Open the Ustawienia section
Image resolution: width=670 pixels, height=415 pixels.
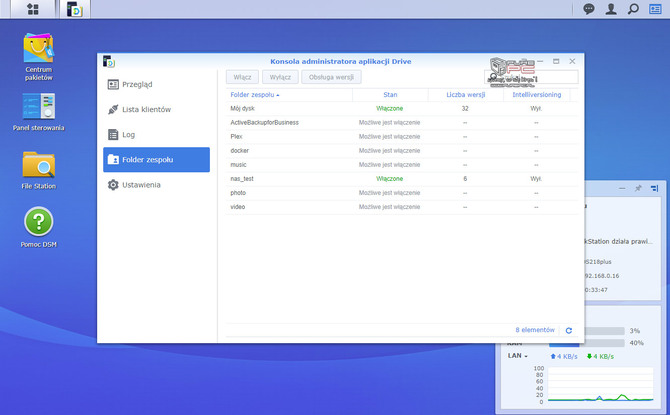pyautogui.click(x=156, y=185)
